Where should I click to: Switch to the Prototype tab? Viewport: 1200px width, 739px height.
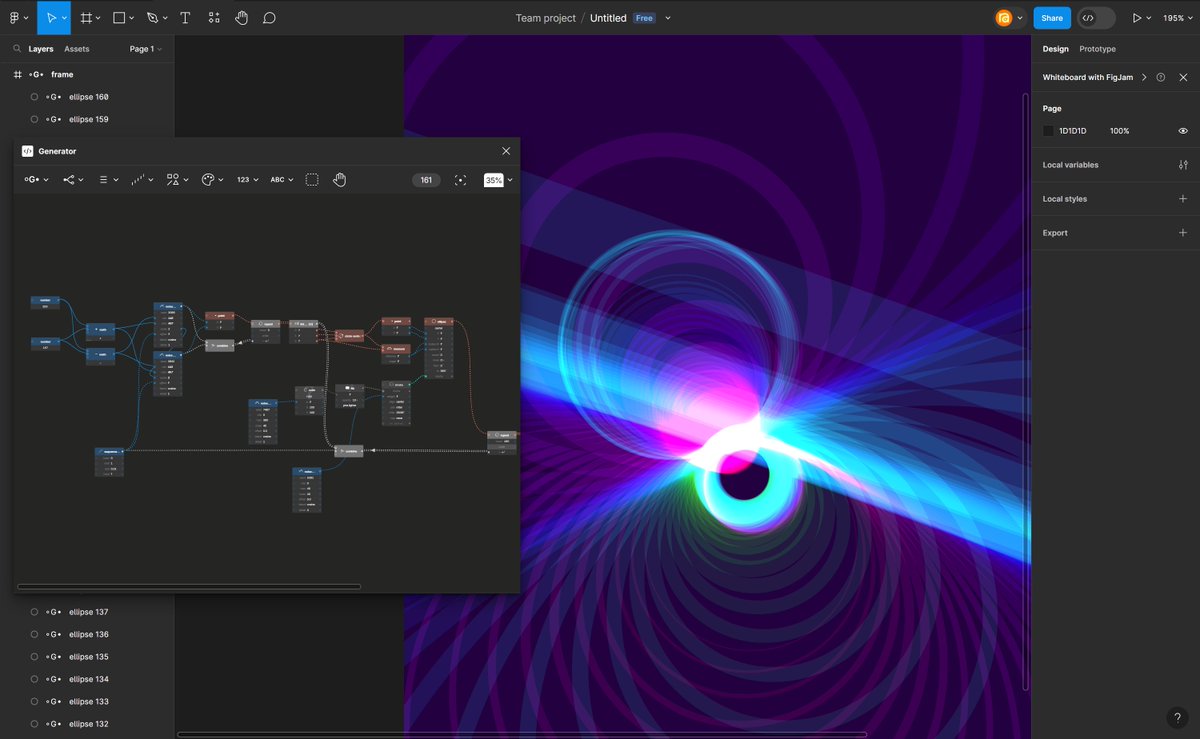coord(1097,49)
